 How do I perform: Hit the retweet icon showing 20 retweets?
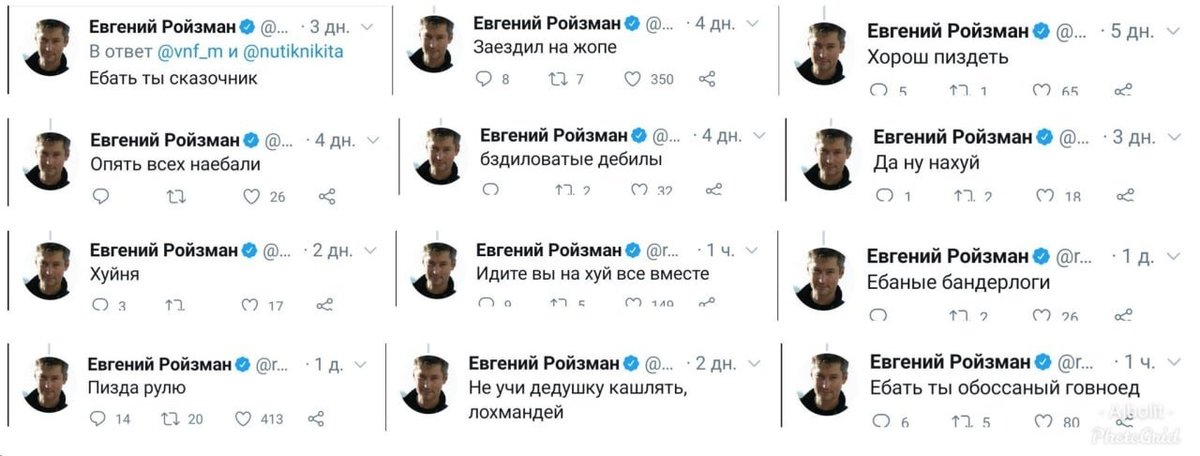(170, 419)
